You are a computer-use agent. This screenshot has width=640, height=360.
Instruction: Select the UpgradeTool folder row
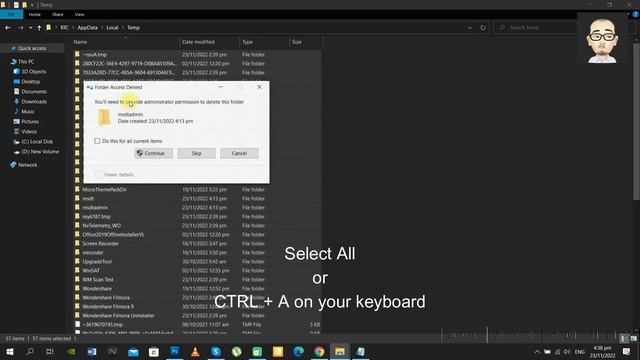coord(197,261)
